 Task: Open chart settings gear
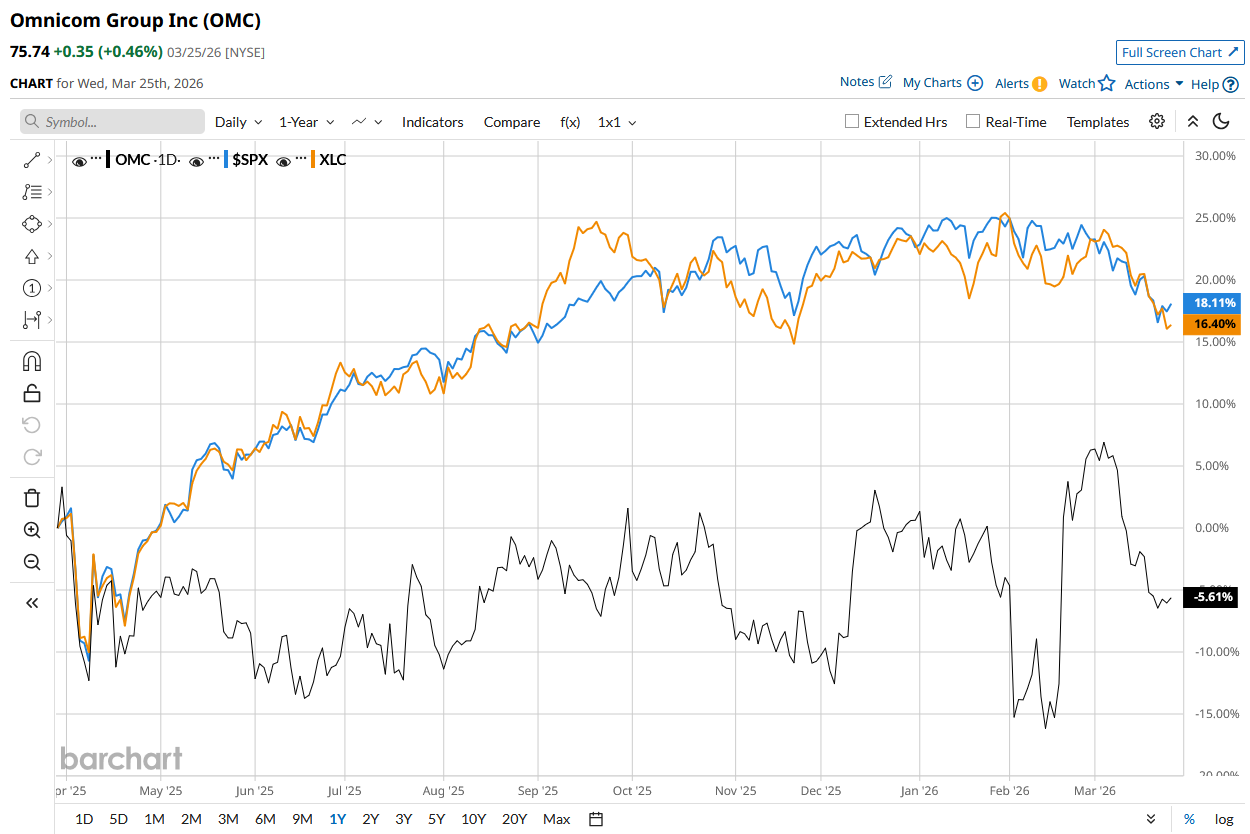1157,121
